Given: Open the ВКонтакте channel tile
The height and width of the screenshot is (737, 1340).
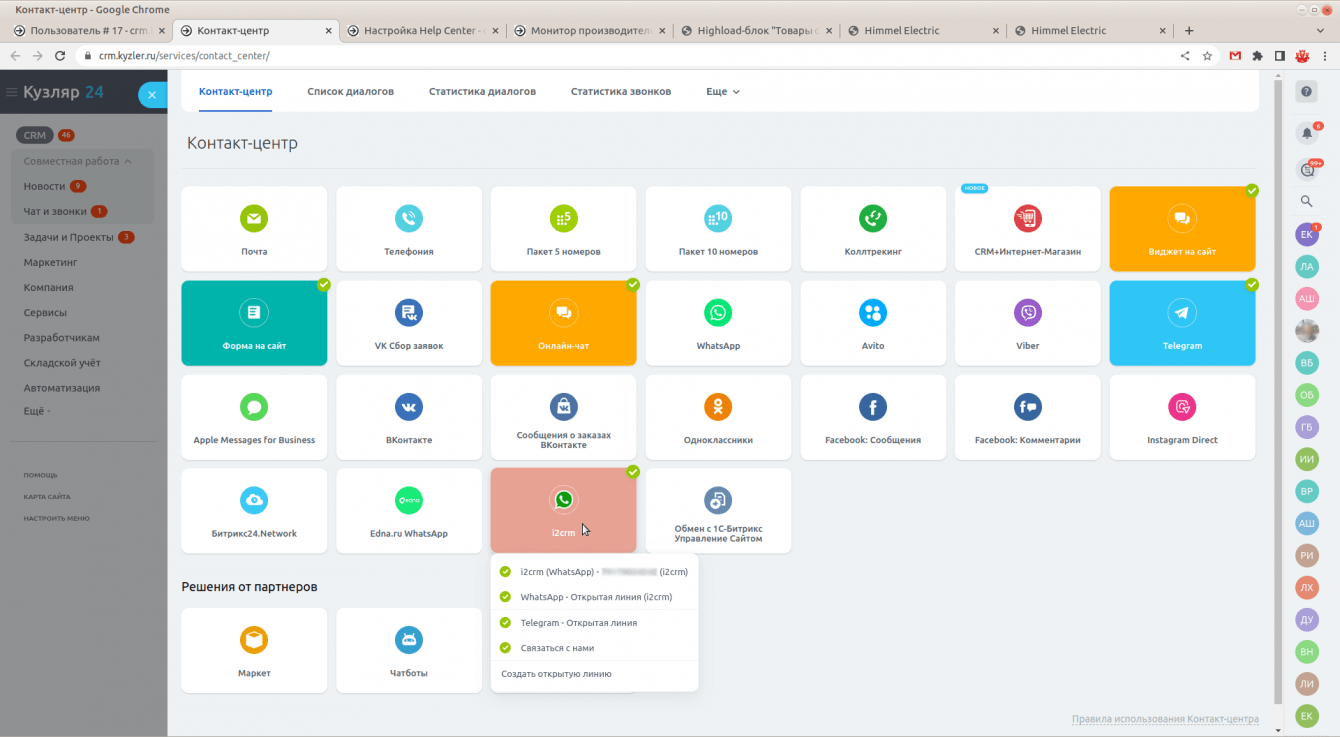Looking at the screenshot, I should (409, 417).
